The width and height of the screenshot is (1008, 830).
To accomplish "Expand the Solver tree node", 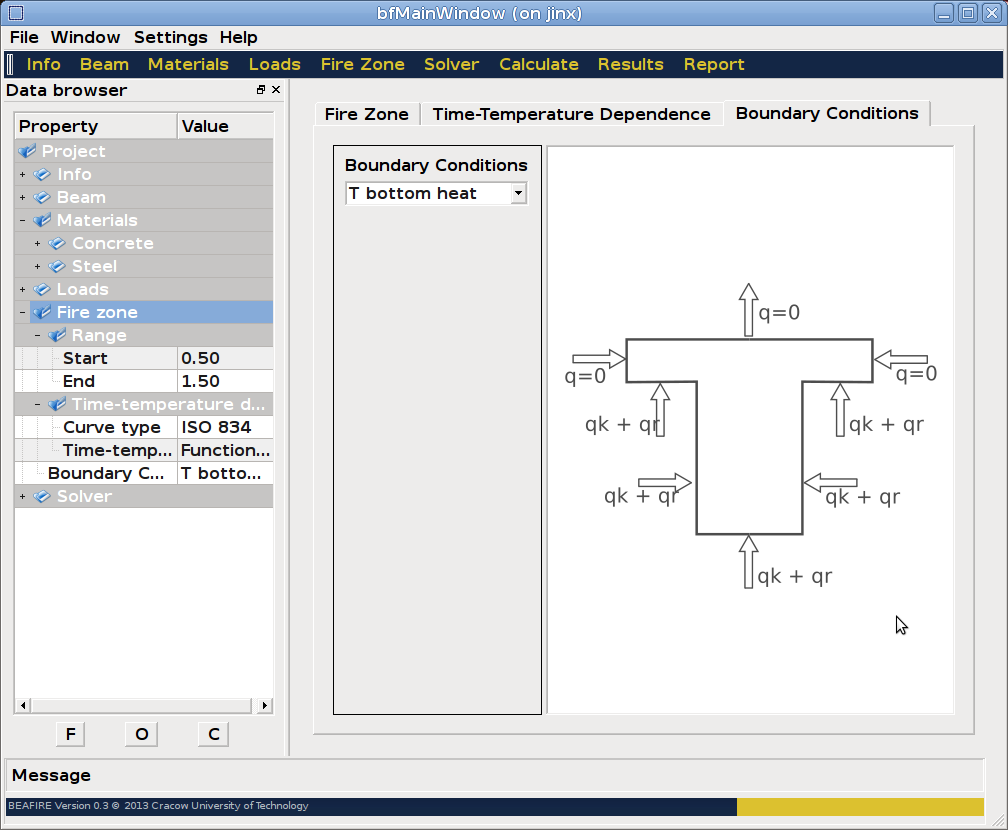I will click(22, 497).
